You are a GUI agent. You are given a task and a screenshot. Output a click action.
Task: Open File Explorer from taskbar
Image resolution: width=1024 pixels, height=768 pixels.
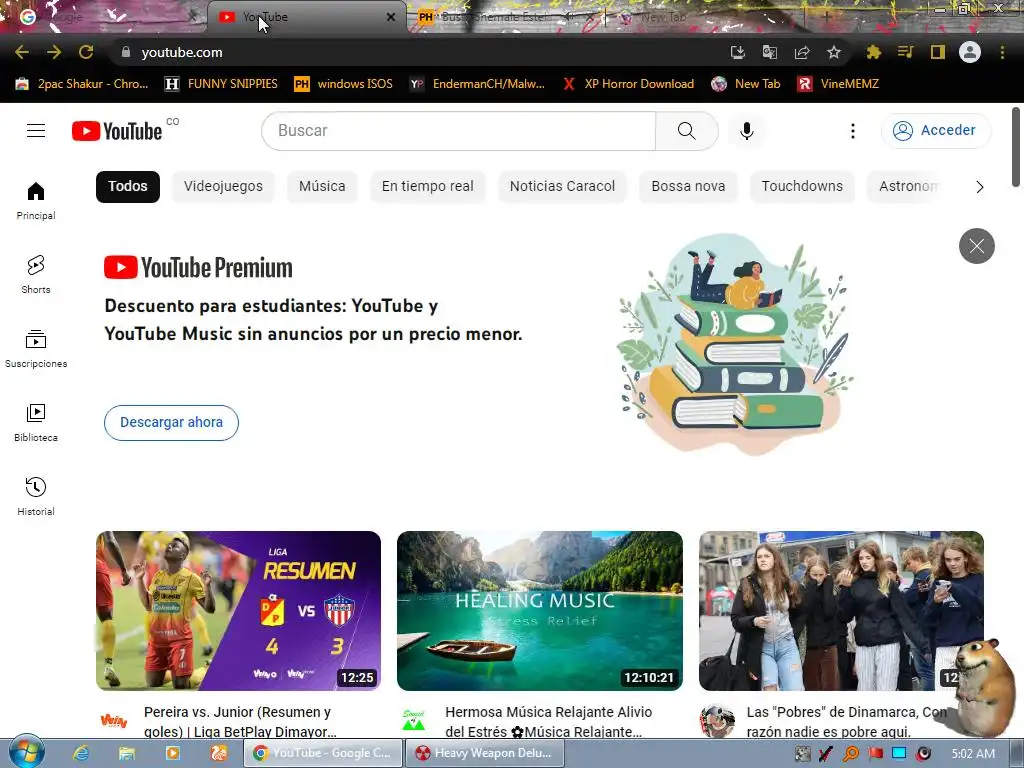[x=127, y=753]
